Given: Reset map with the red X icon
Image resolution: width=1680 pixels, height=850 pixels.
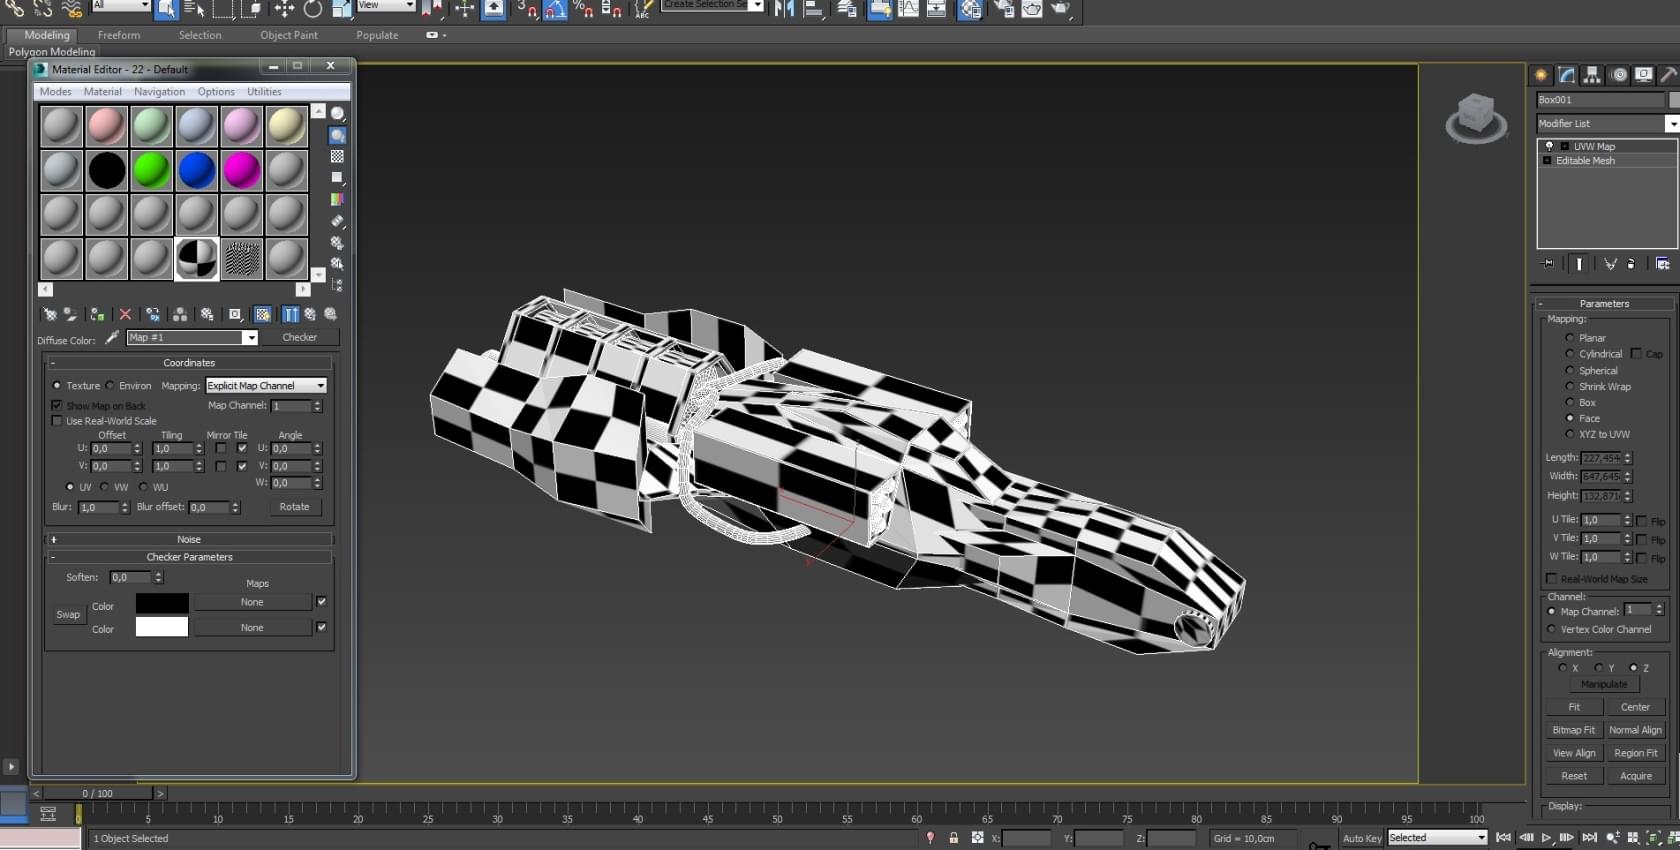Looking at the screenshot, I should click(125, 314).
